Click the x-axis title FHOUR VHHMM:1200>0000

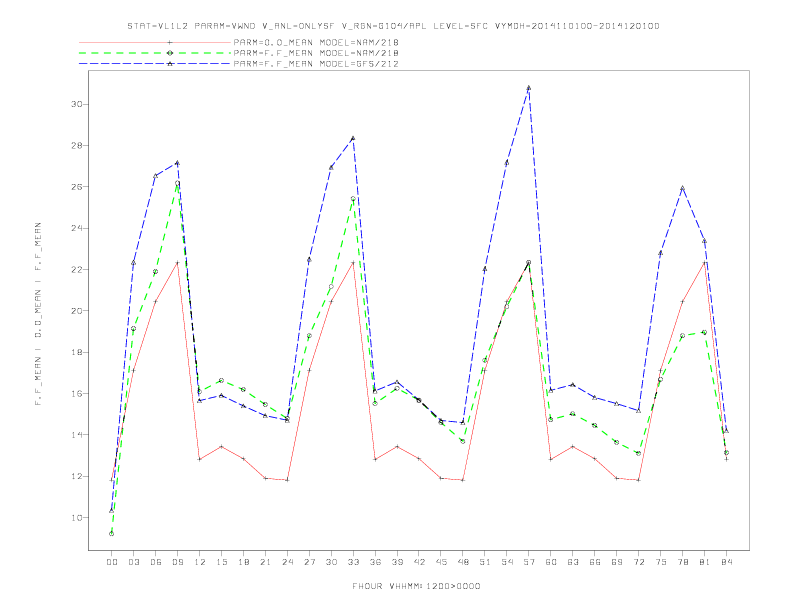coord(416,586)
